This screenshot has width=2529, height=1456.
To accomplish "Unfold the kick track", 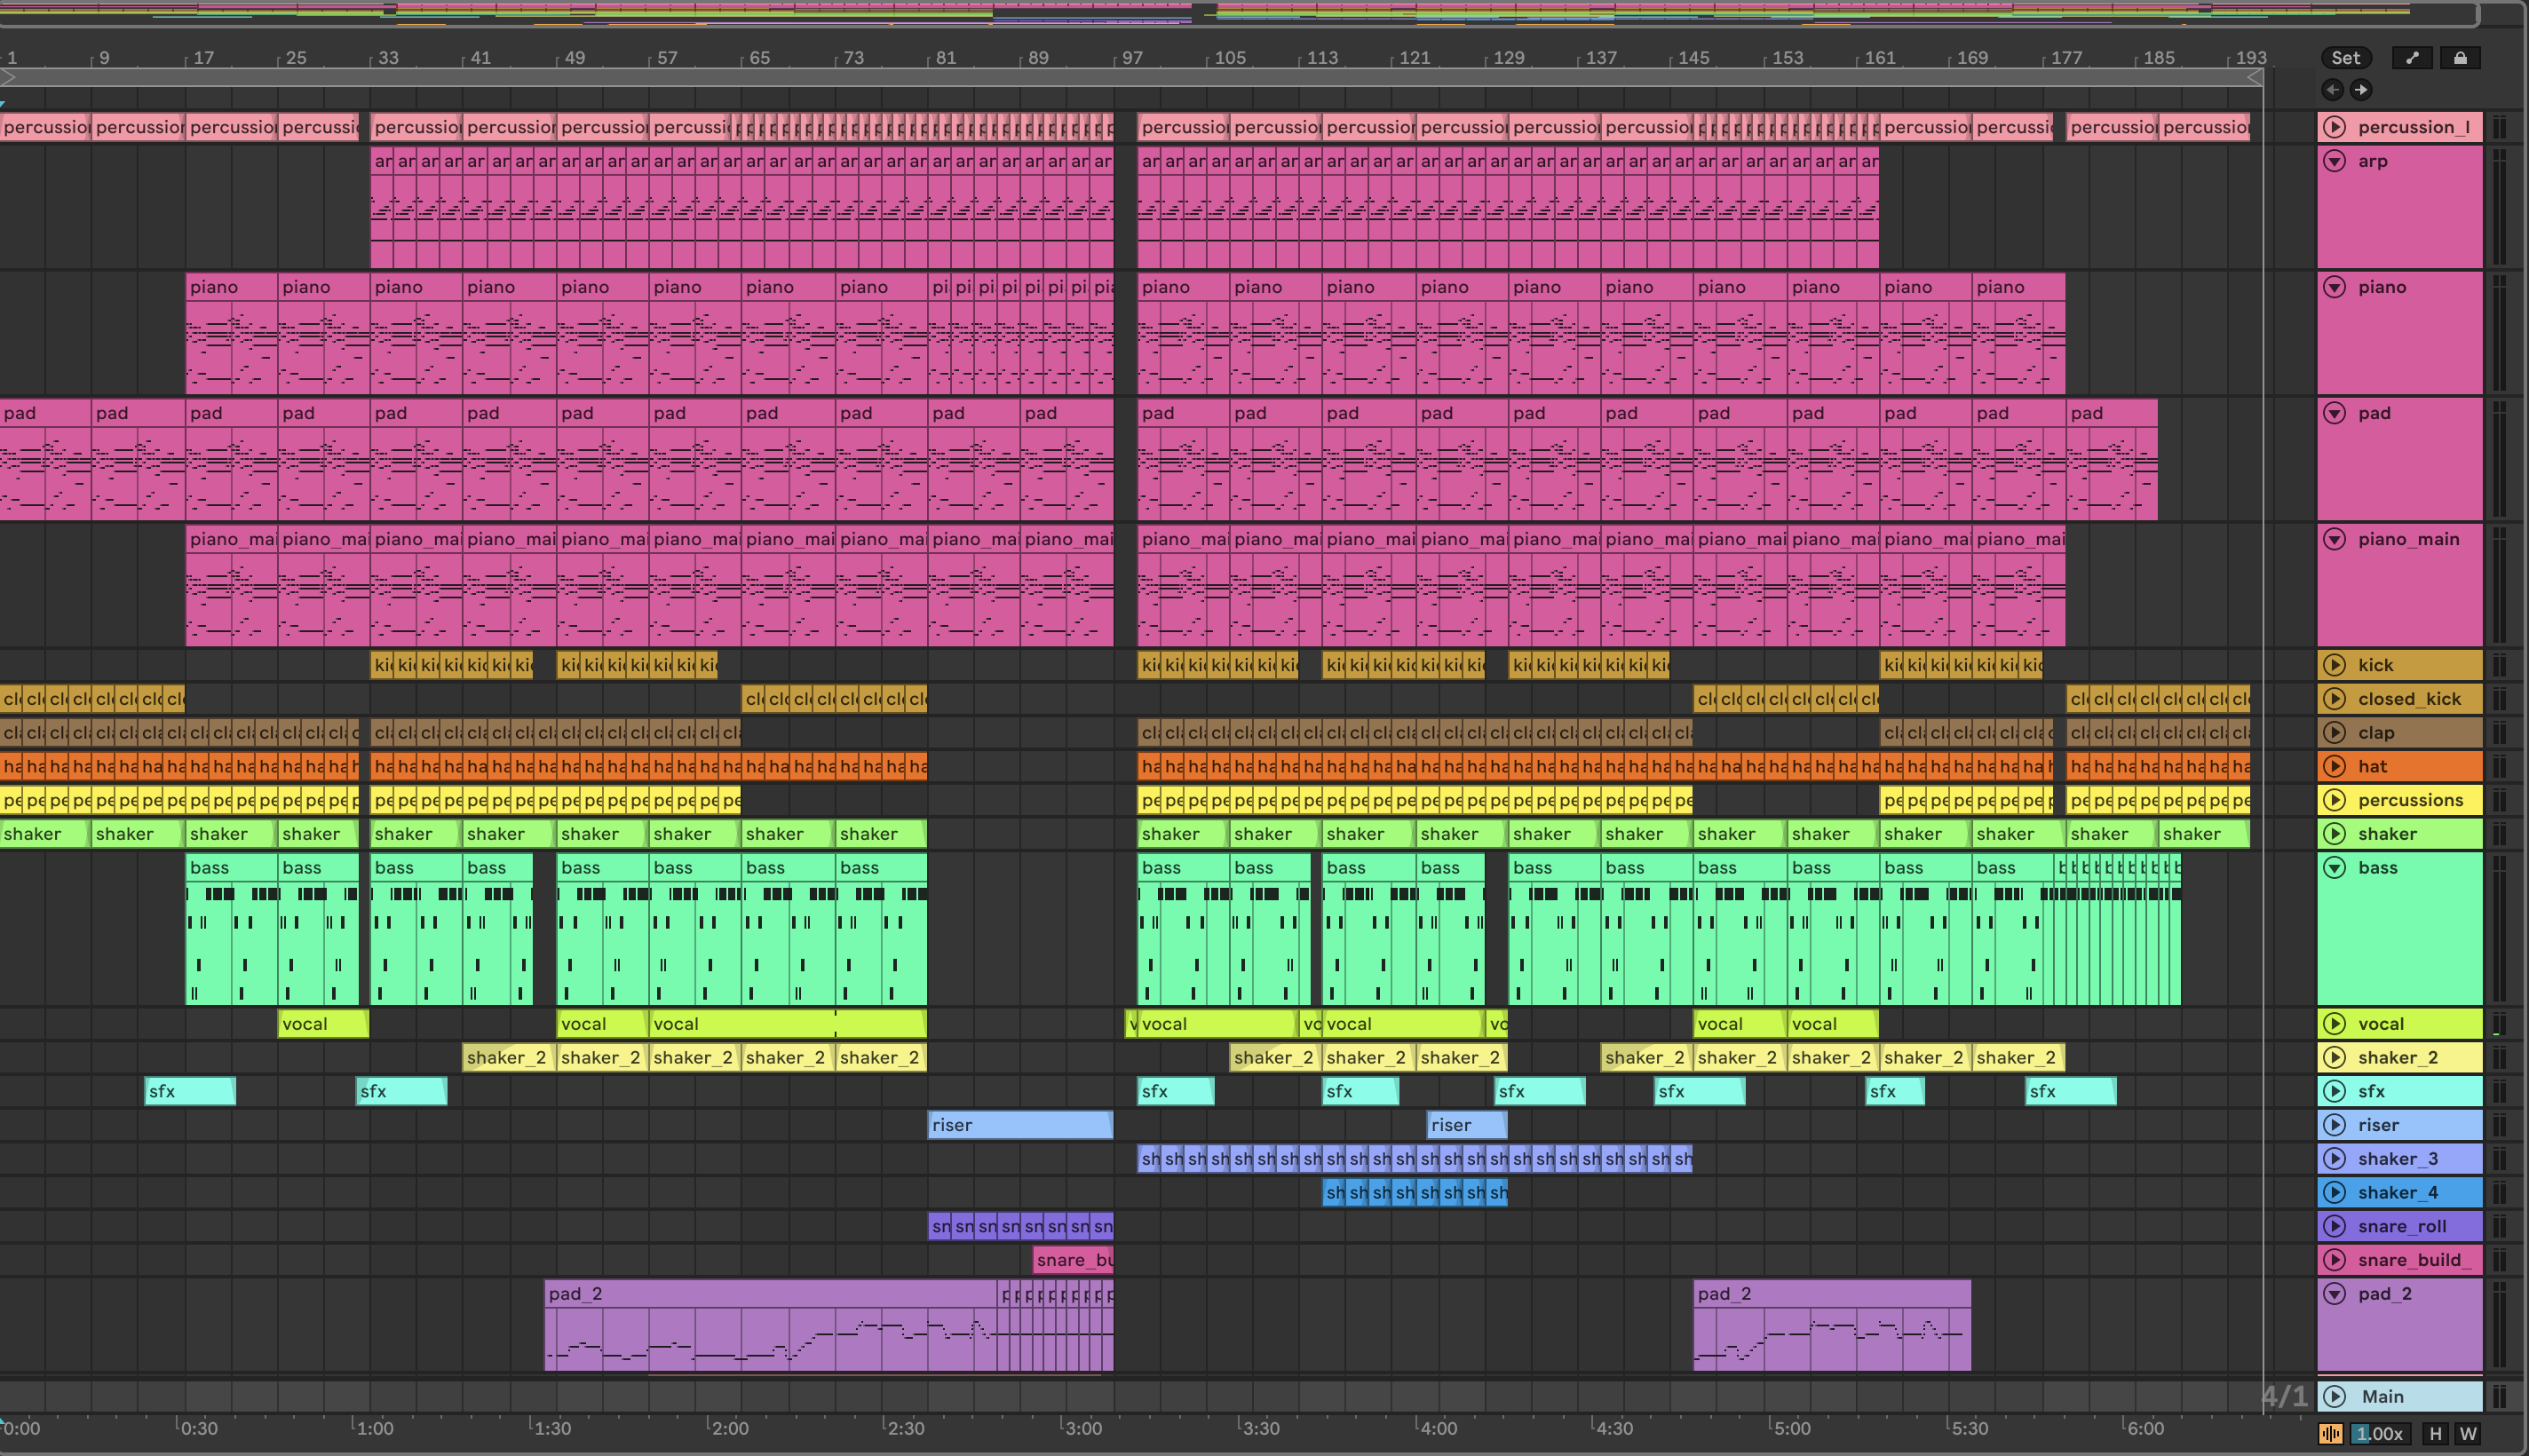I will point(2334,665).
